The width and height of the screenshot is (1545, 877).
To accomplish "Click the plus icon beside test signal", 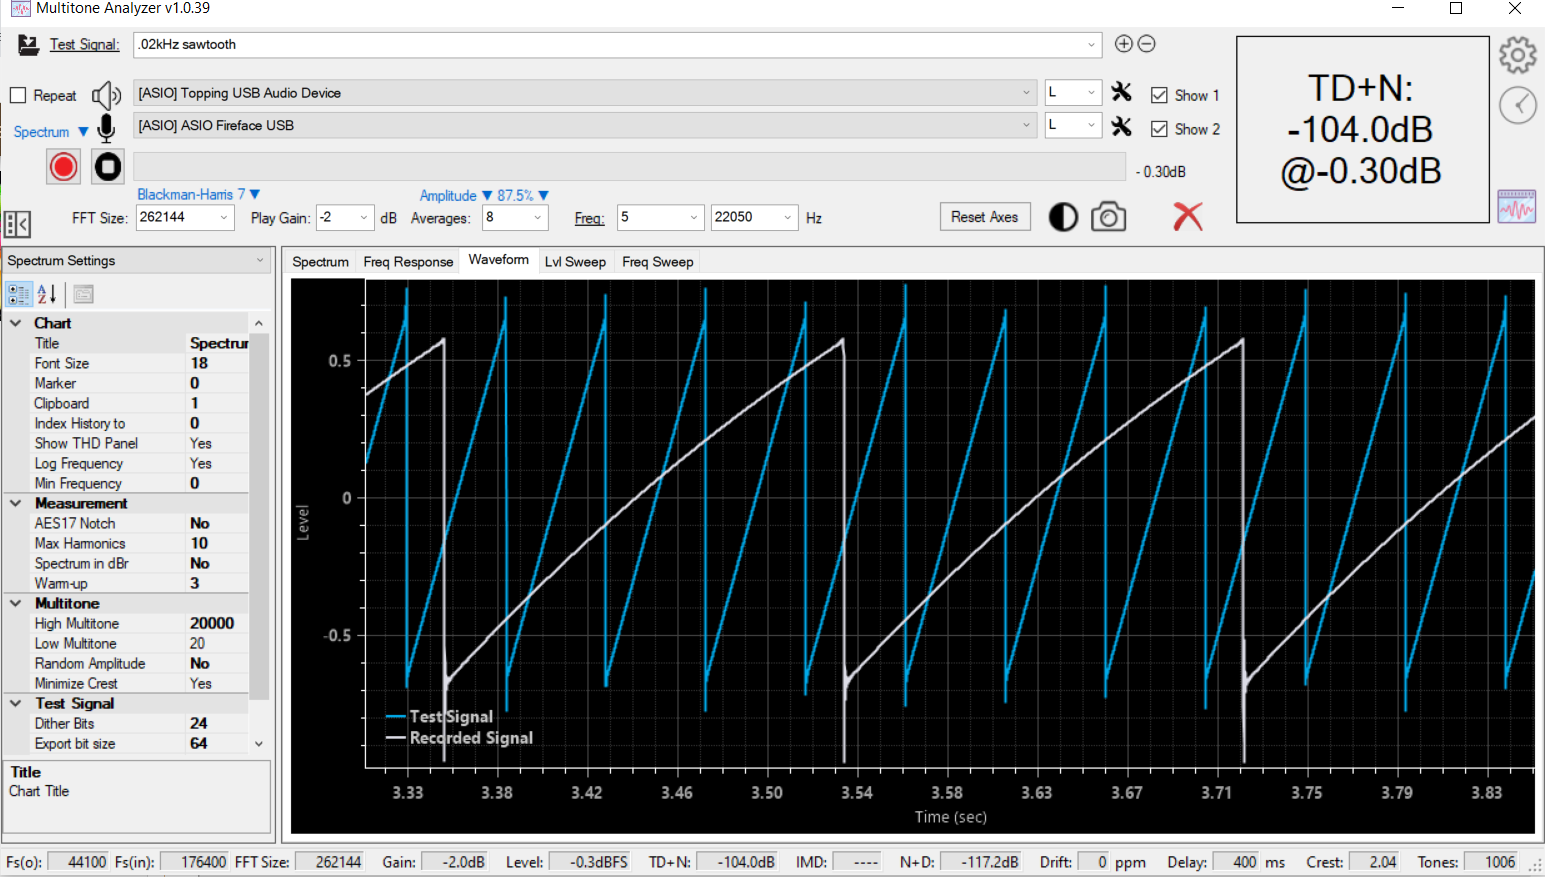I will point(1124,44).
